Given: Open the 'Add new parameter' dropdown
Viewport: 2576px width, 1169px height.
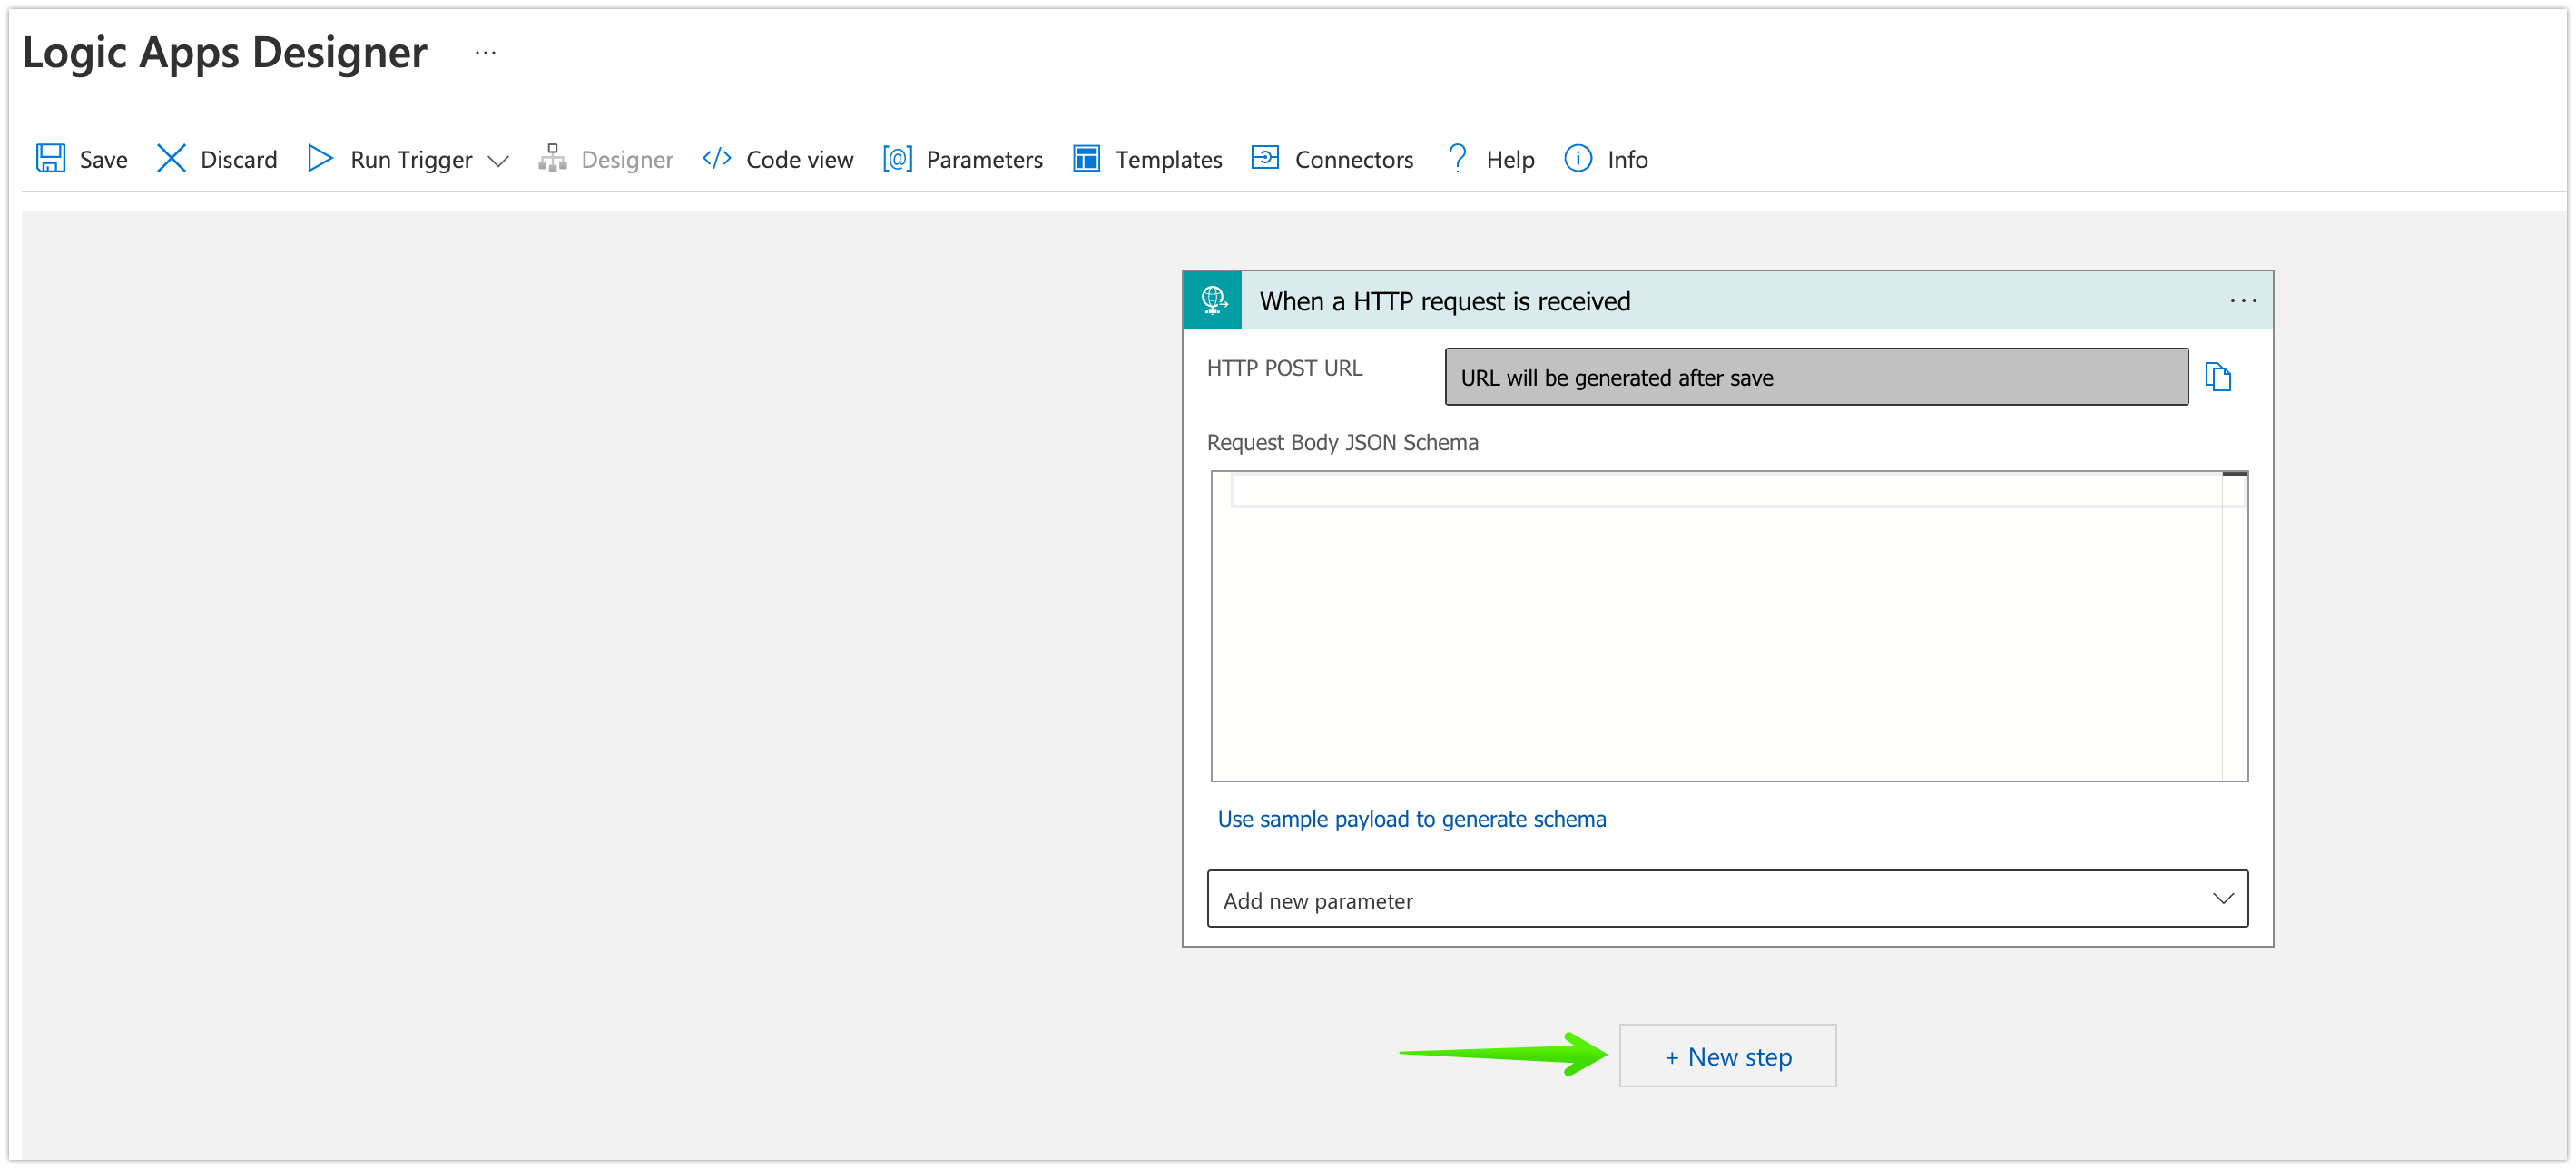Looking at the screenshot, I should (1728, 899).
